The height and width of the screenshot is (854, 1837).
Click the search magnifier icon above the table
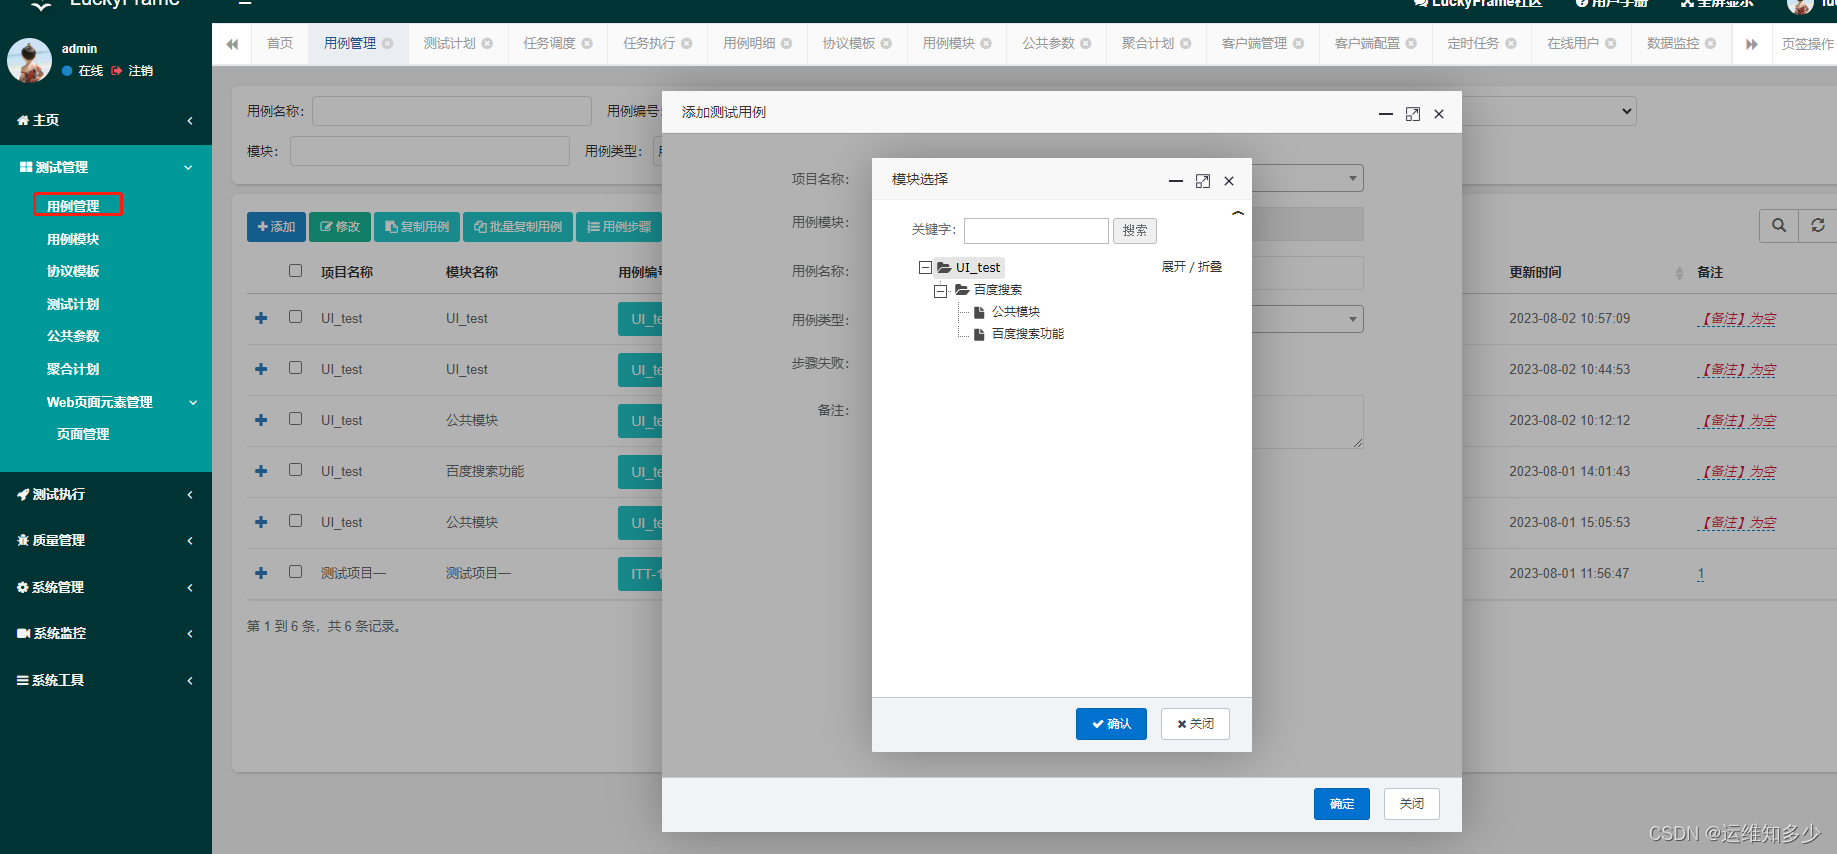[x=1778, y=226]
